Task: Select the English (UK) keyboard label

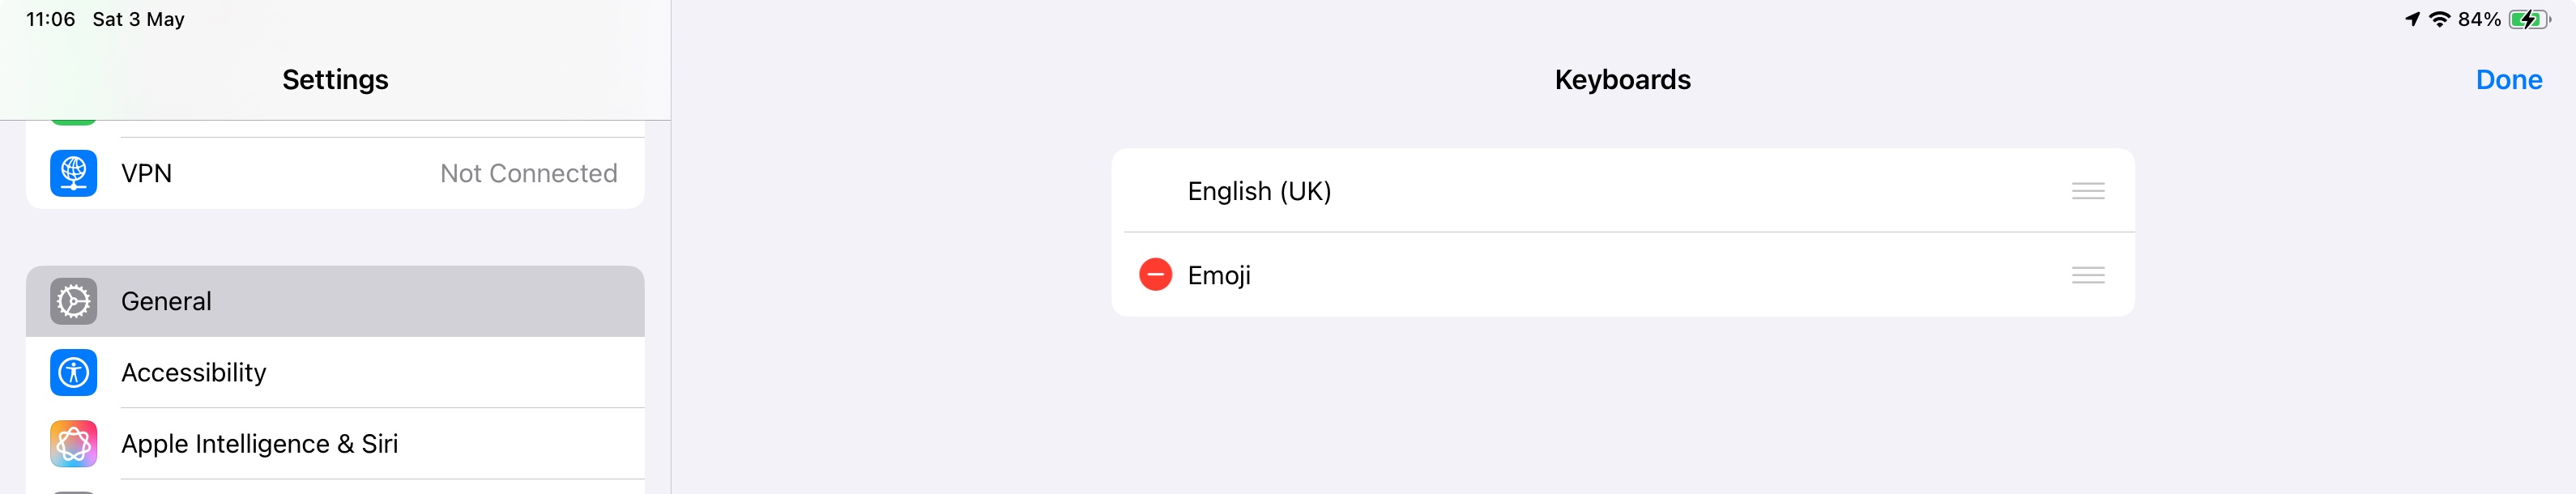Action: (x=1258, y=191)
